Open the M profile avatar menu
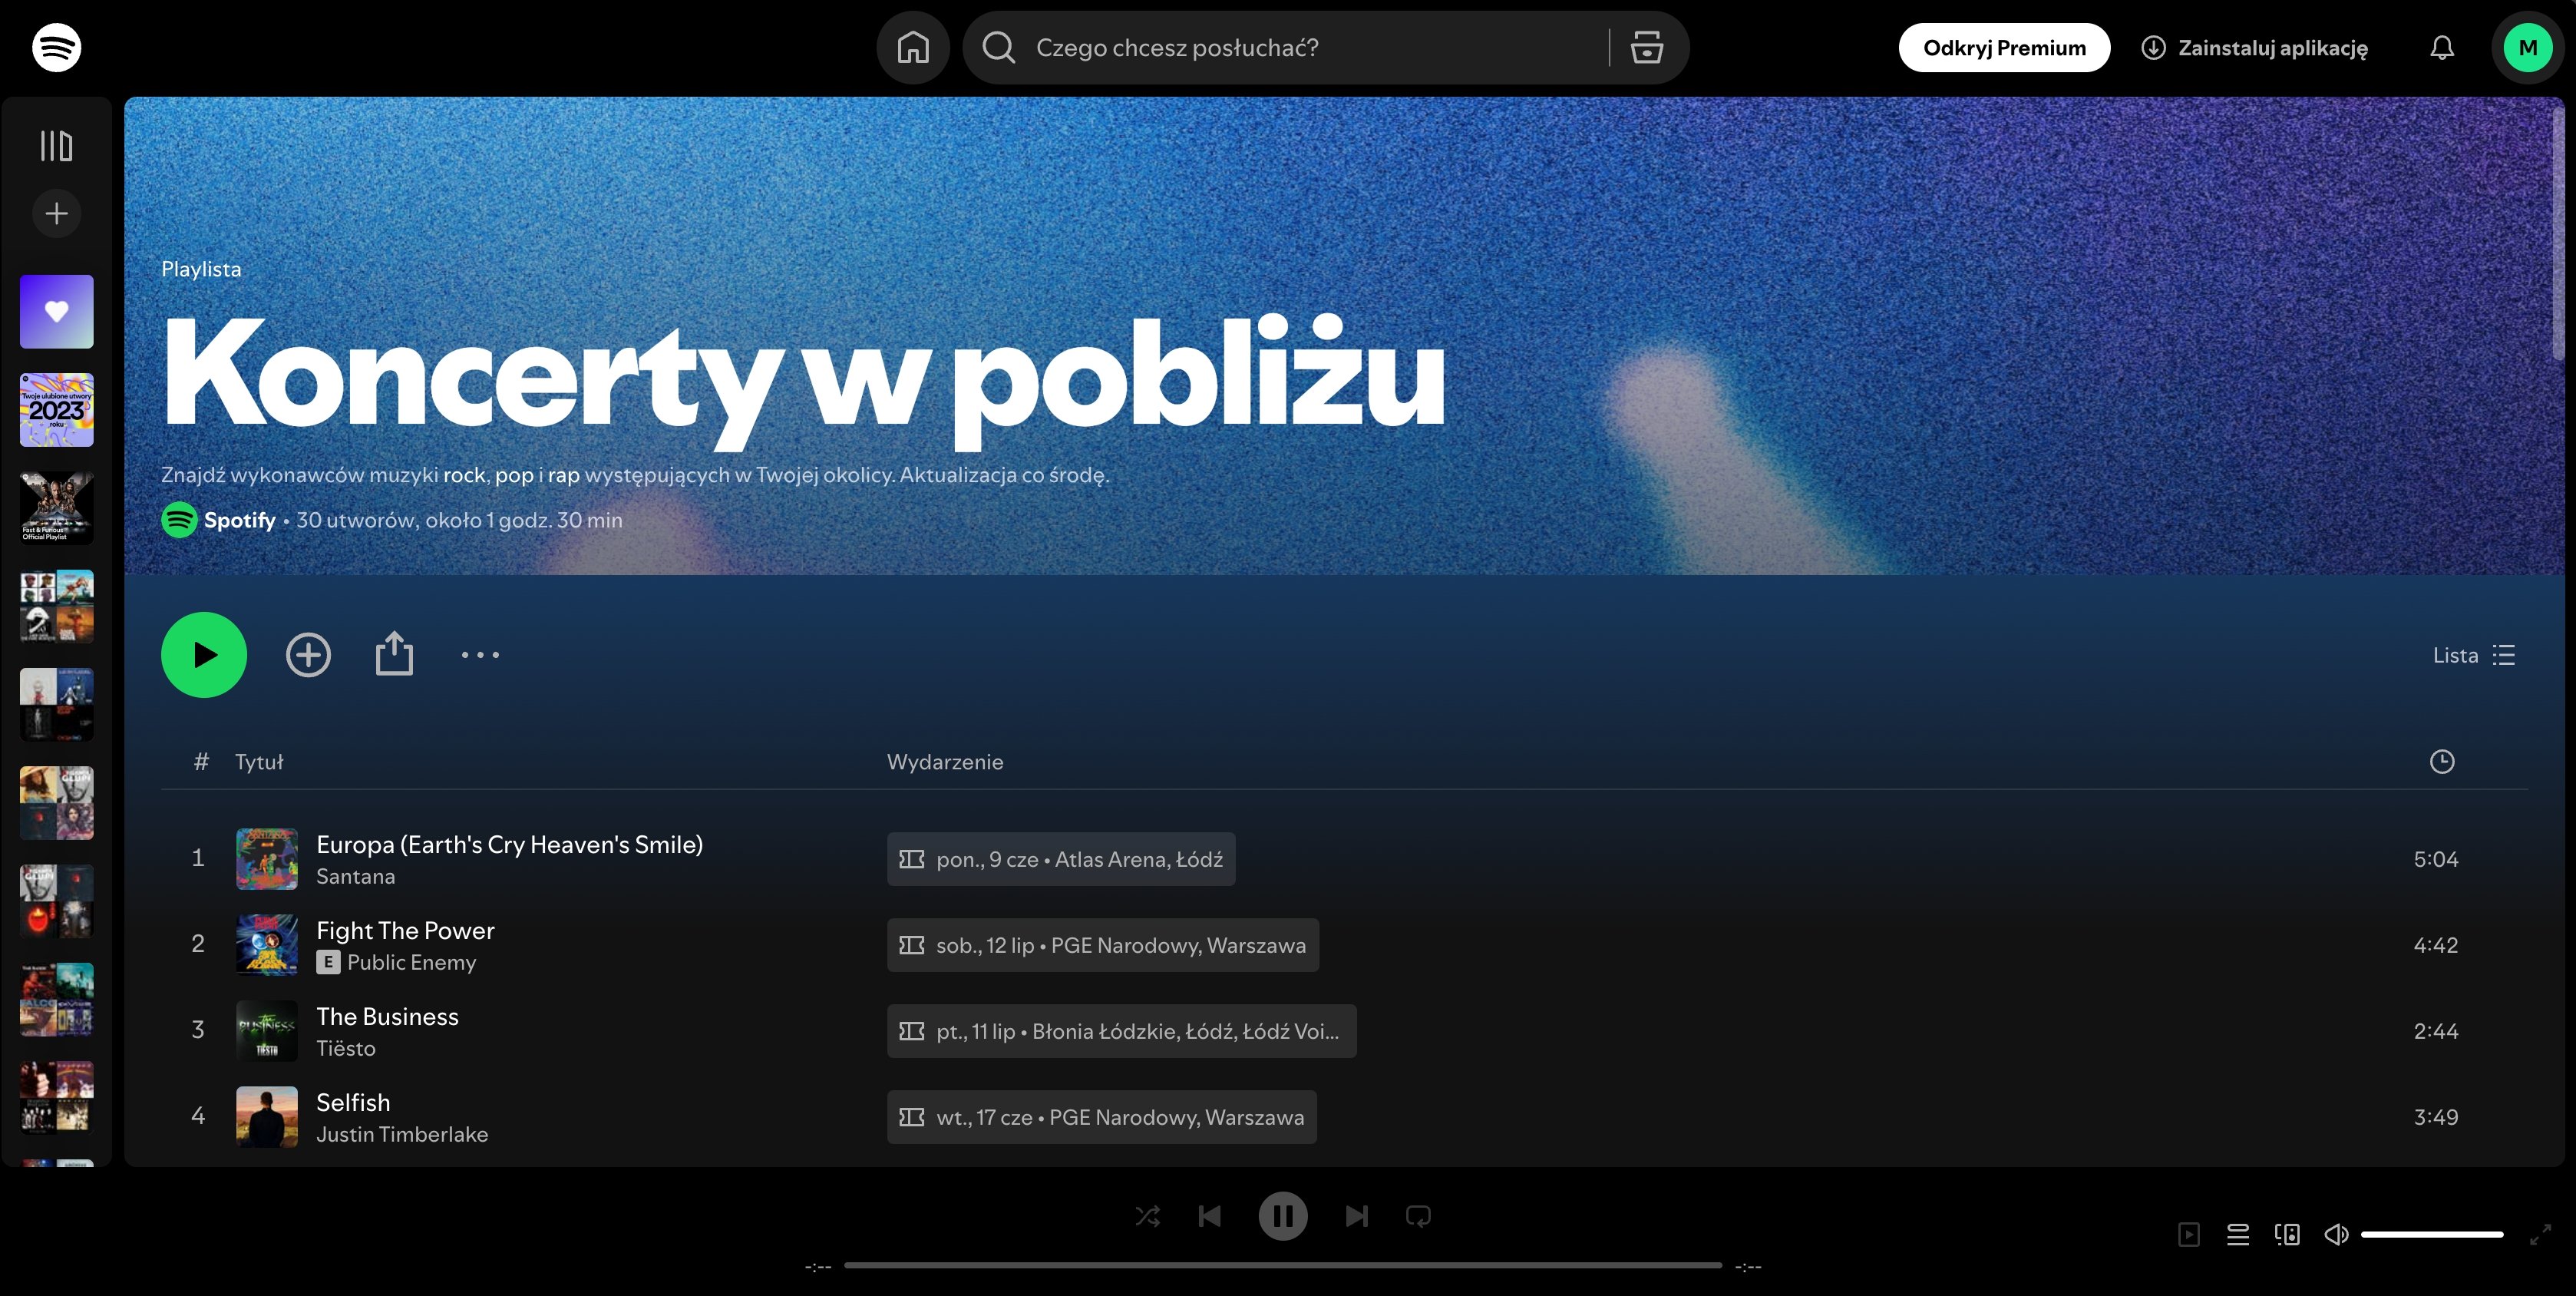Viewport: 2576px width, 1296px height. click(x=2528, y=47)
